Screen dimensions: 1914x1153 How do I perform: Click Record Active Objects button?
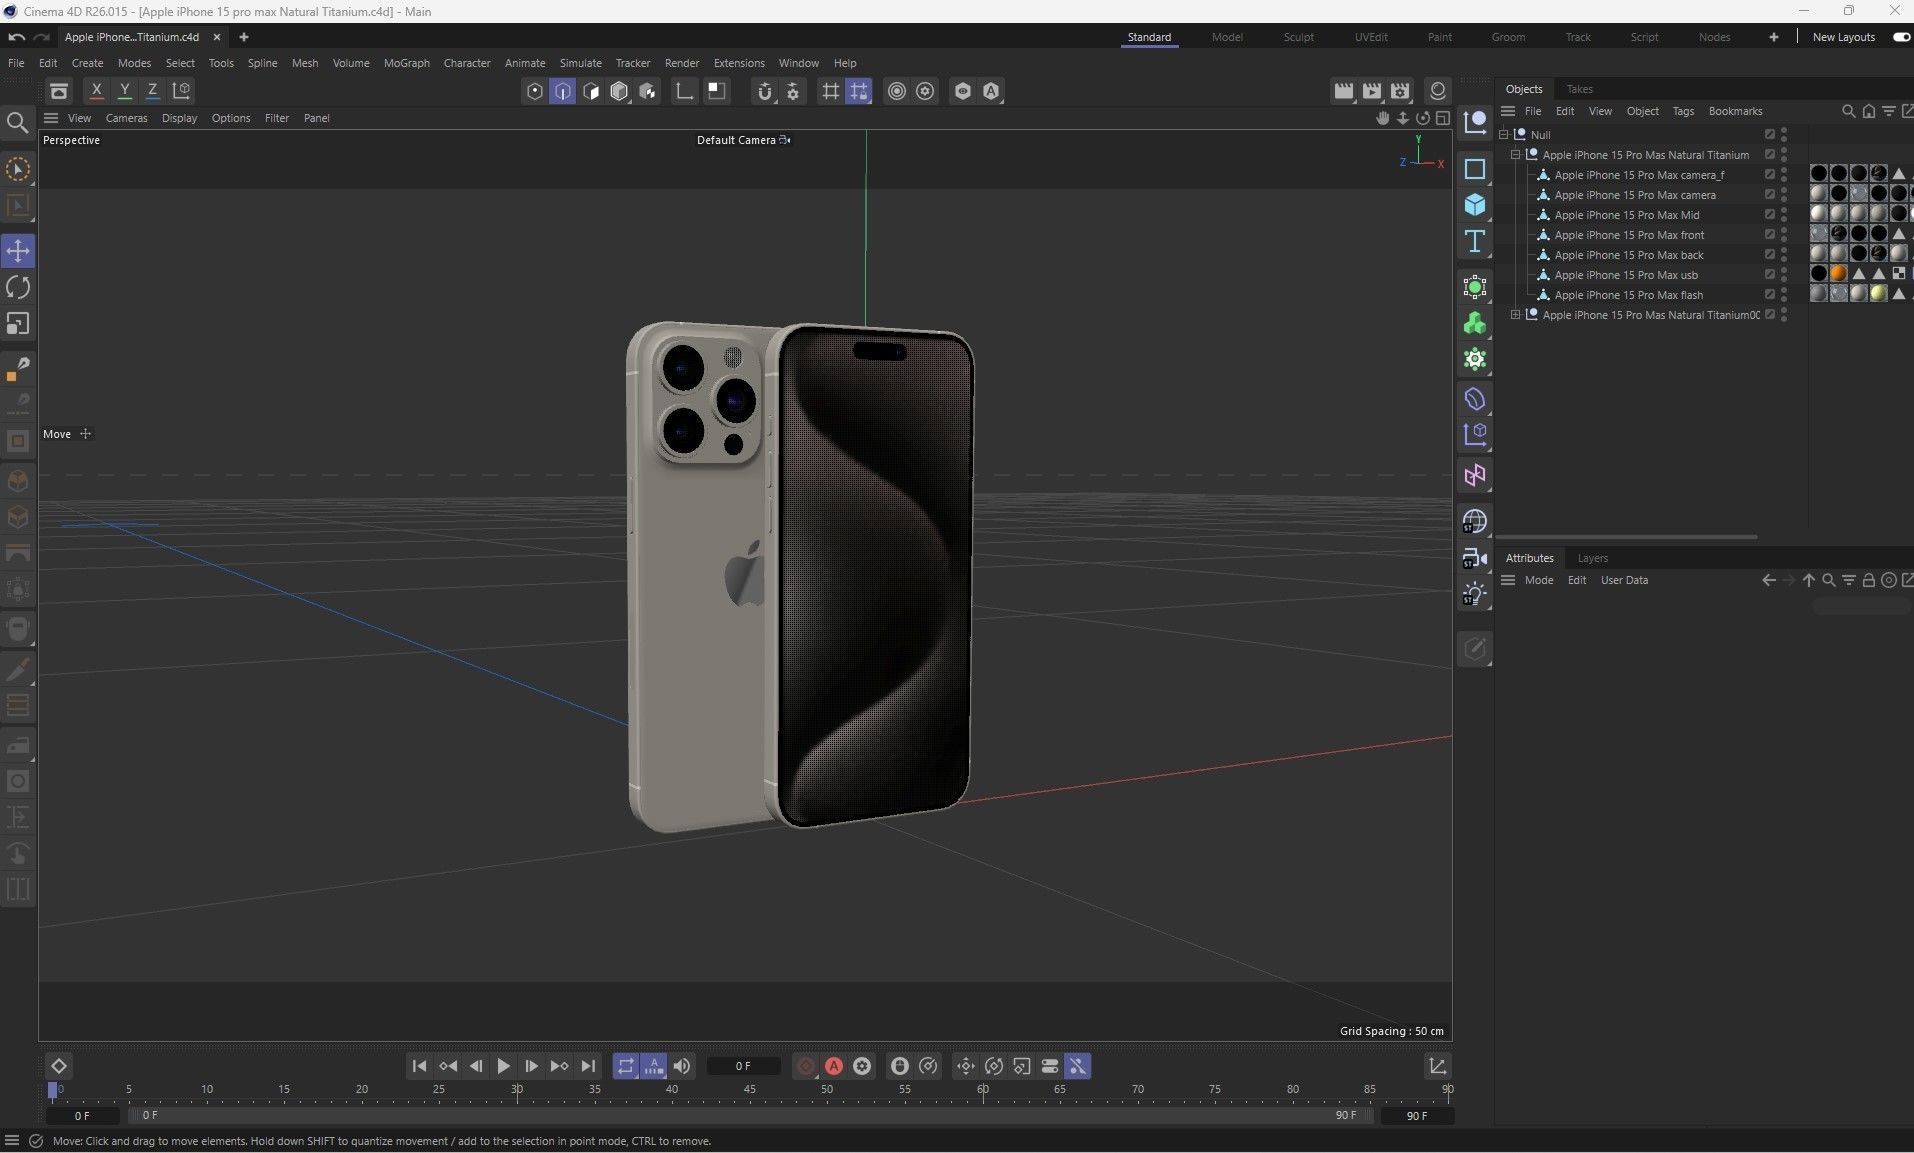[x=806, y=1066]
